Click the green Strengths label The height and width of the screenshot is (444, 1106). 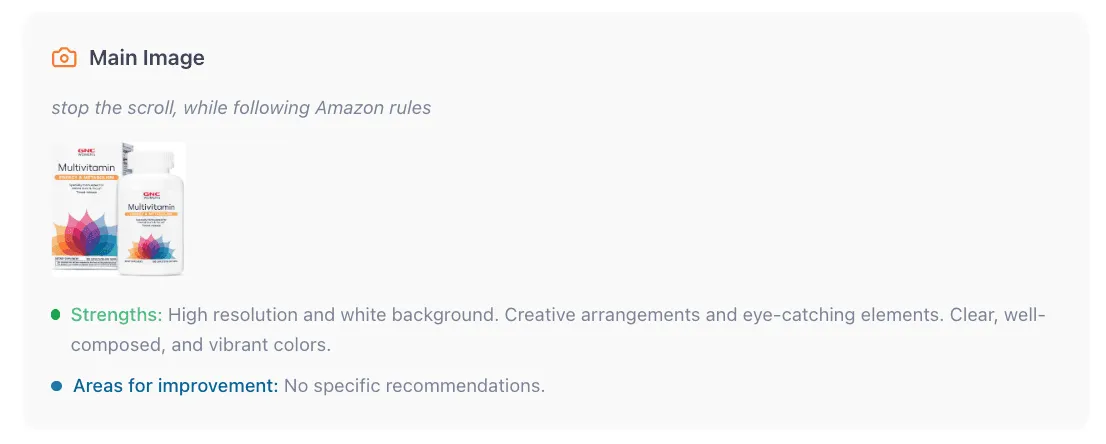point(116,315)
